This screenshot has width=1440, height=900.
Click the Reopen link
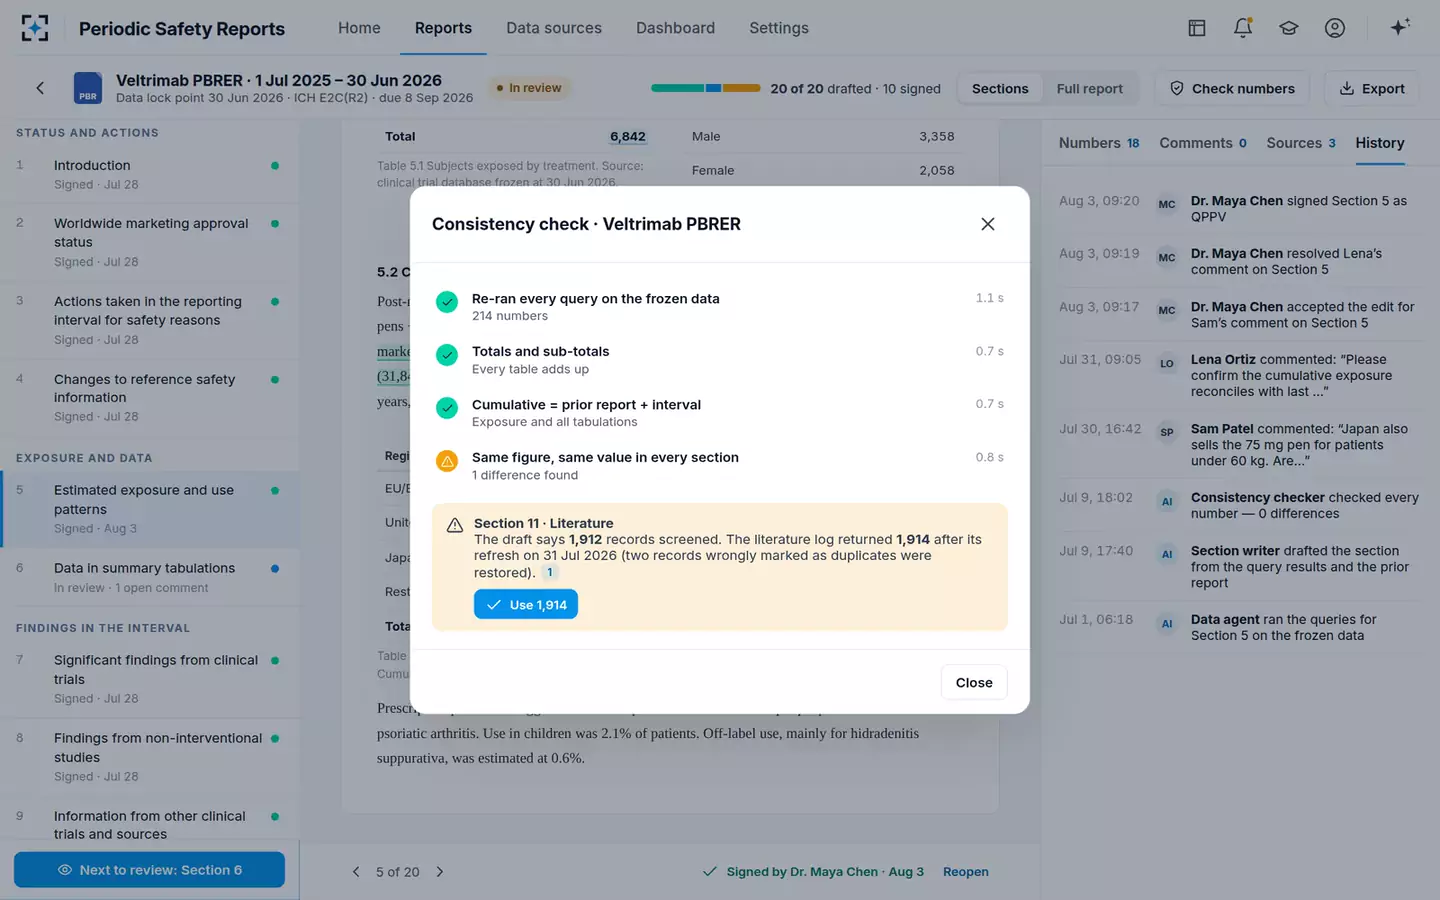[966, 872]
